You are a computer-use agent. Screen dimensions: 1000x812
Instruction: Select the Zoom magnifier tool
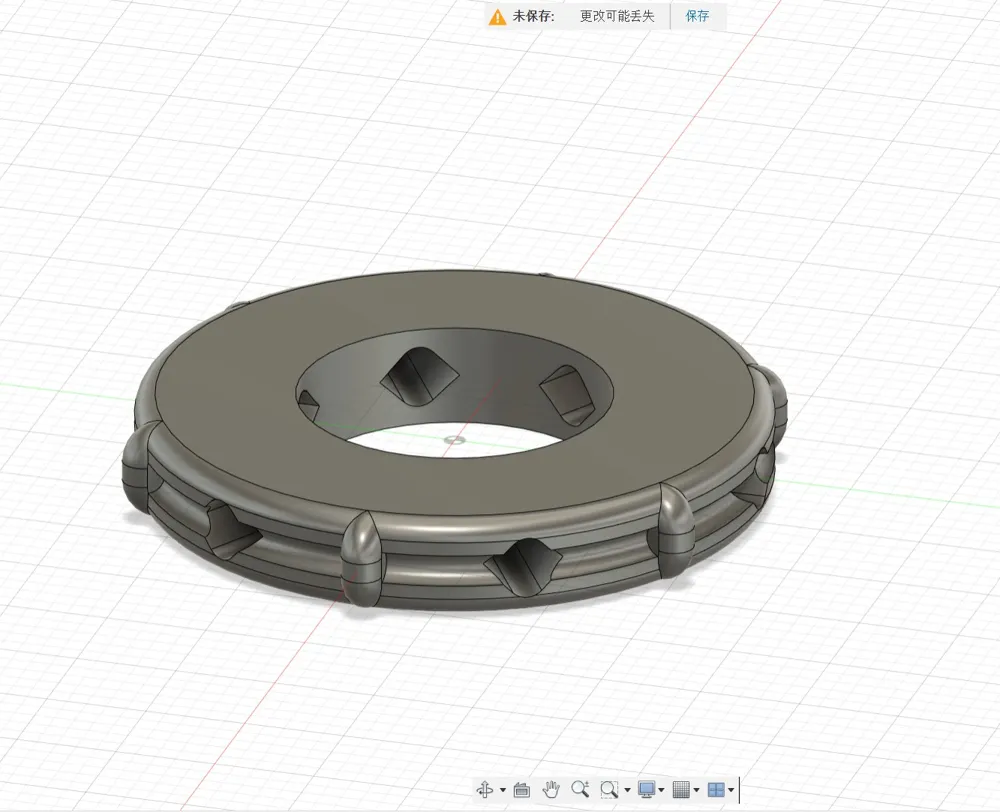580,789
